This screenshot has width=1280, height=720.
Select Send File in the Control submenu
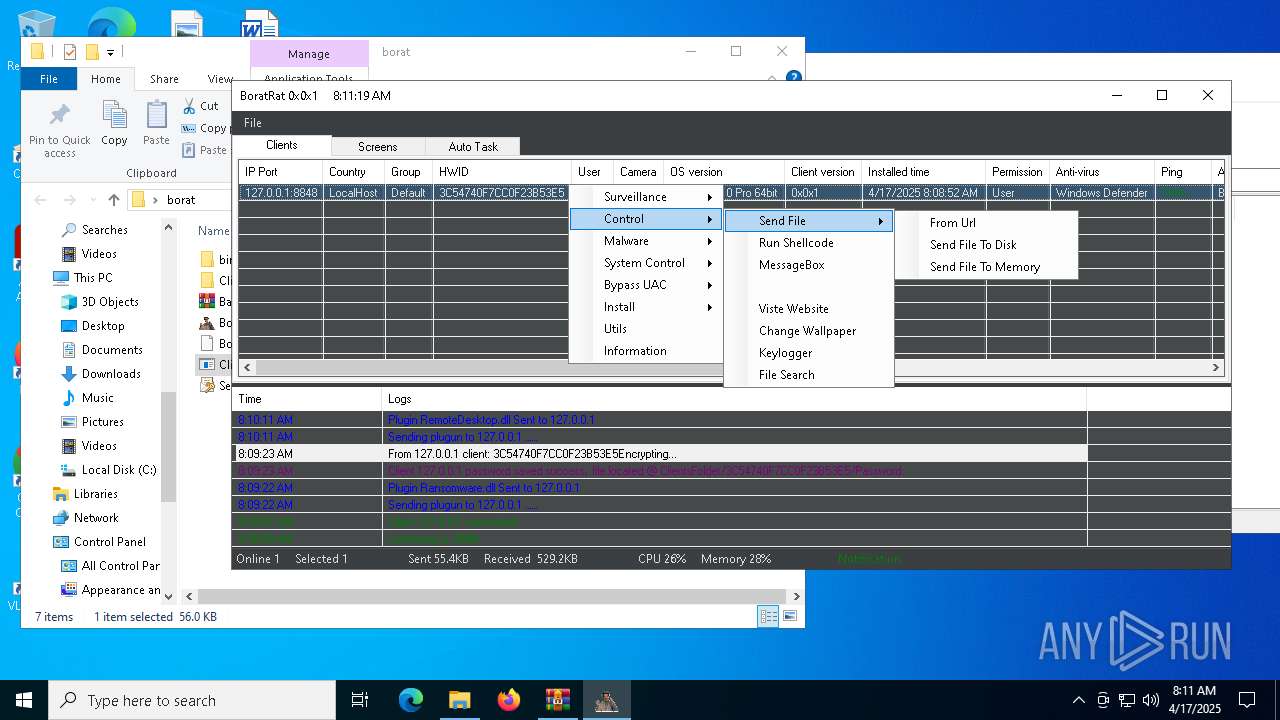(x=809, y=221)
